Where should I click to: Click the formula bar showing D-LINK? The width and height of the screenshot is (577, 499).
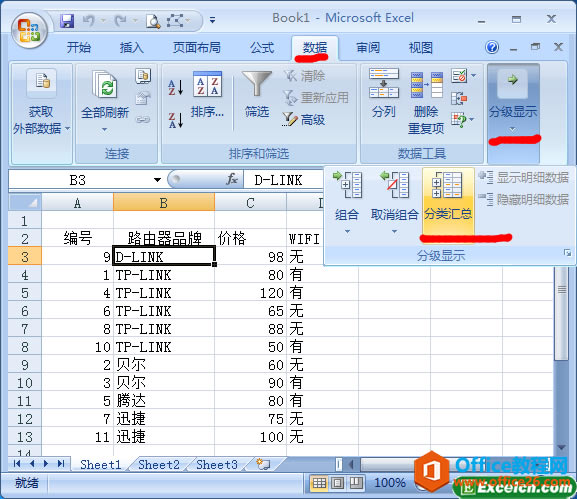coord(283,180)
